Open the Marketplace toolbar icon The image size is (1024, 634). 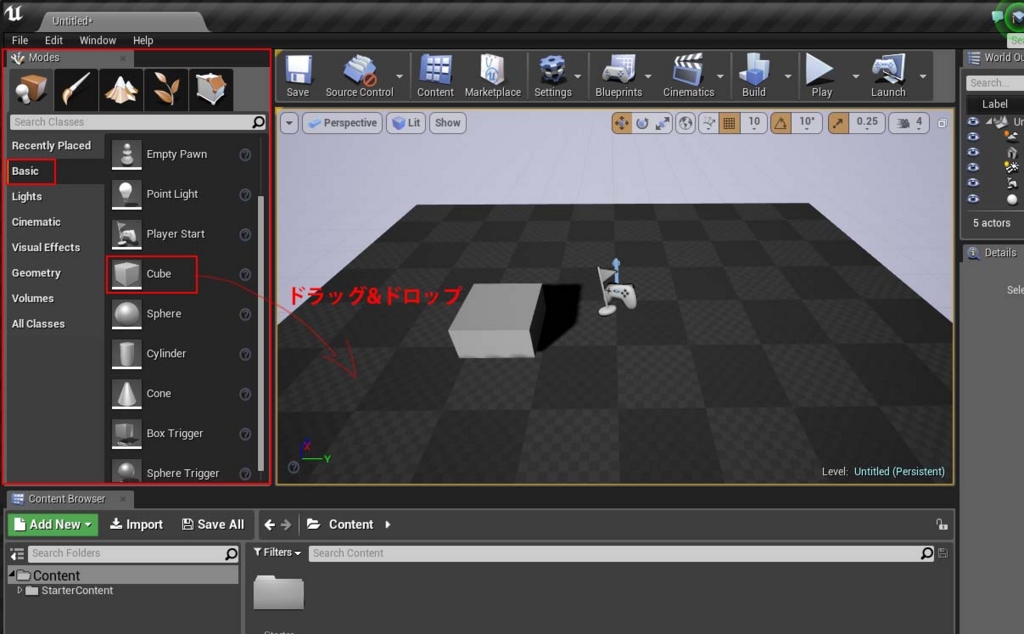coord(492,76)
